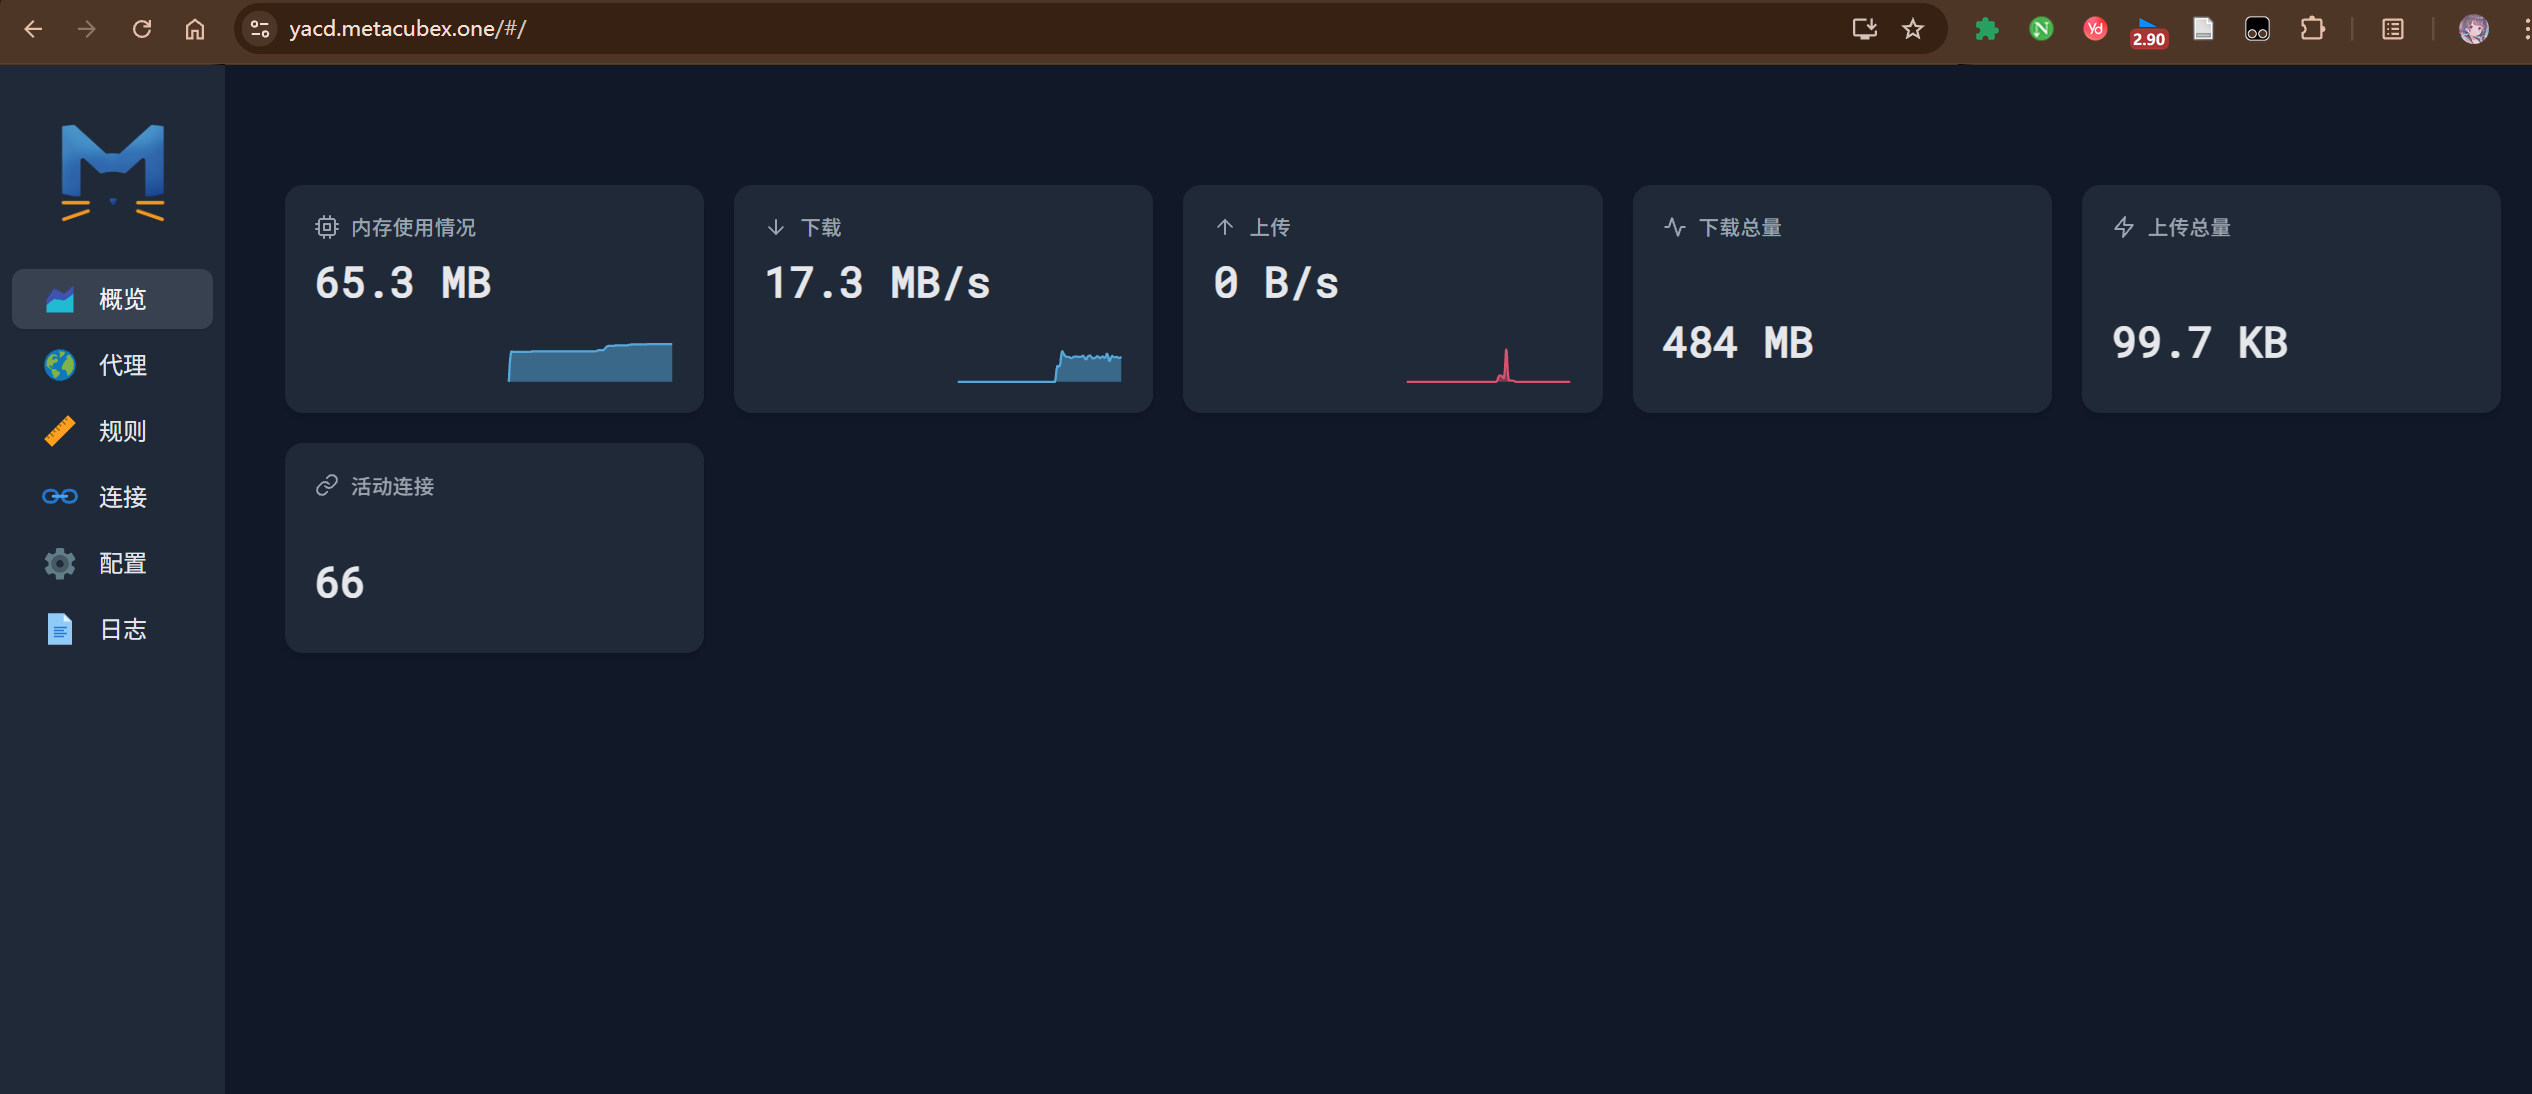Click the lightning bolt icon for 上传总量
The image size is (2532, 1094).
pos(2123,227)
